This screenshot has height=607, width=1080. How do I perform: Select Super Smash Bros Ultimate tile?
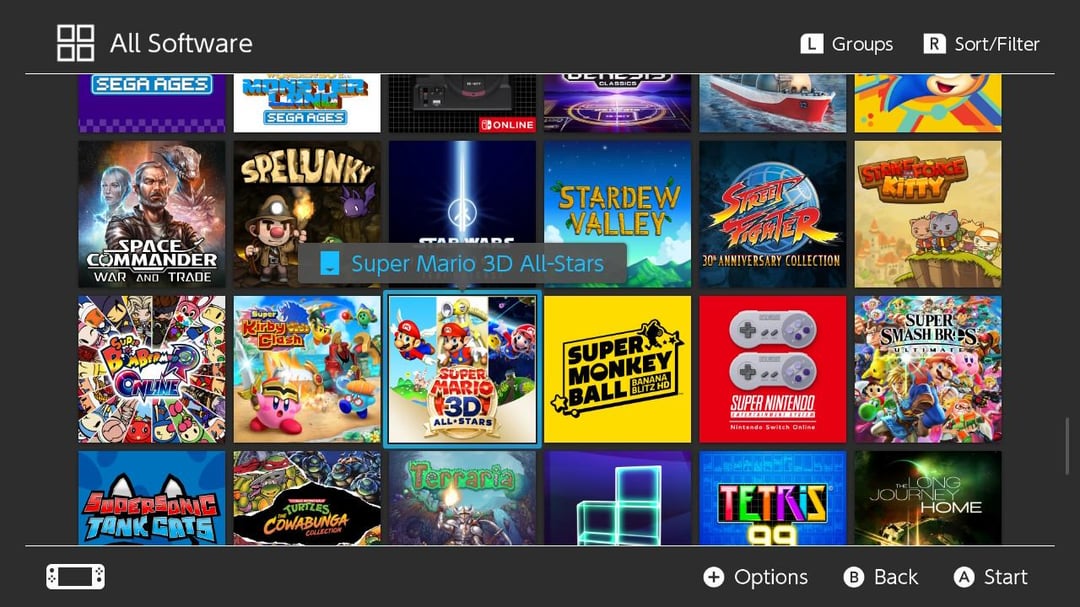pyautogui.click(x=928, y=369)
